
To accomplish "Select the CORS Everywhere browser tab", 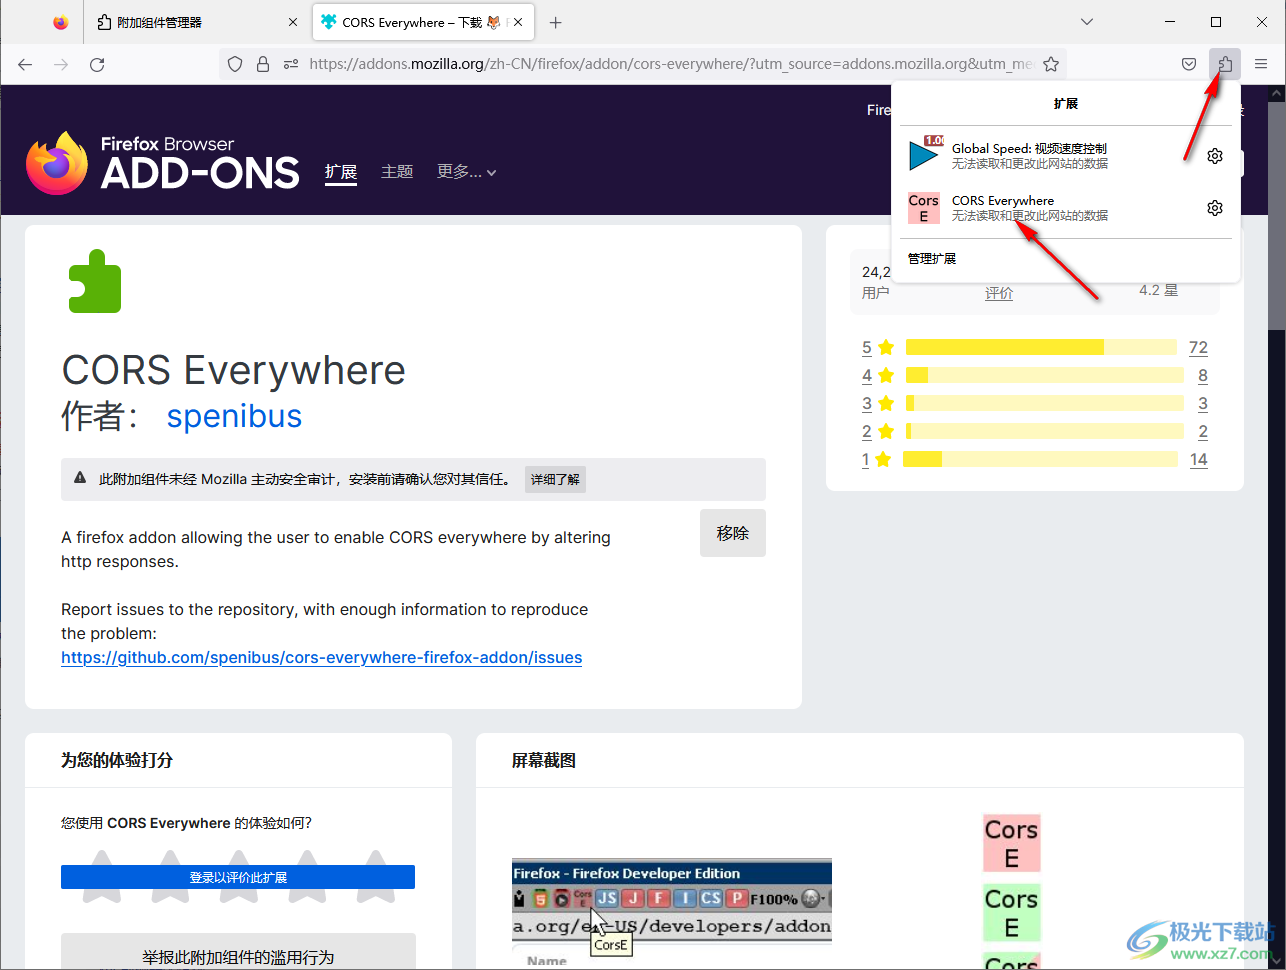I will pyautogui.click(x=425, y=22).
